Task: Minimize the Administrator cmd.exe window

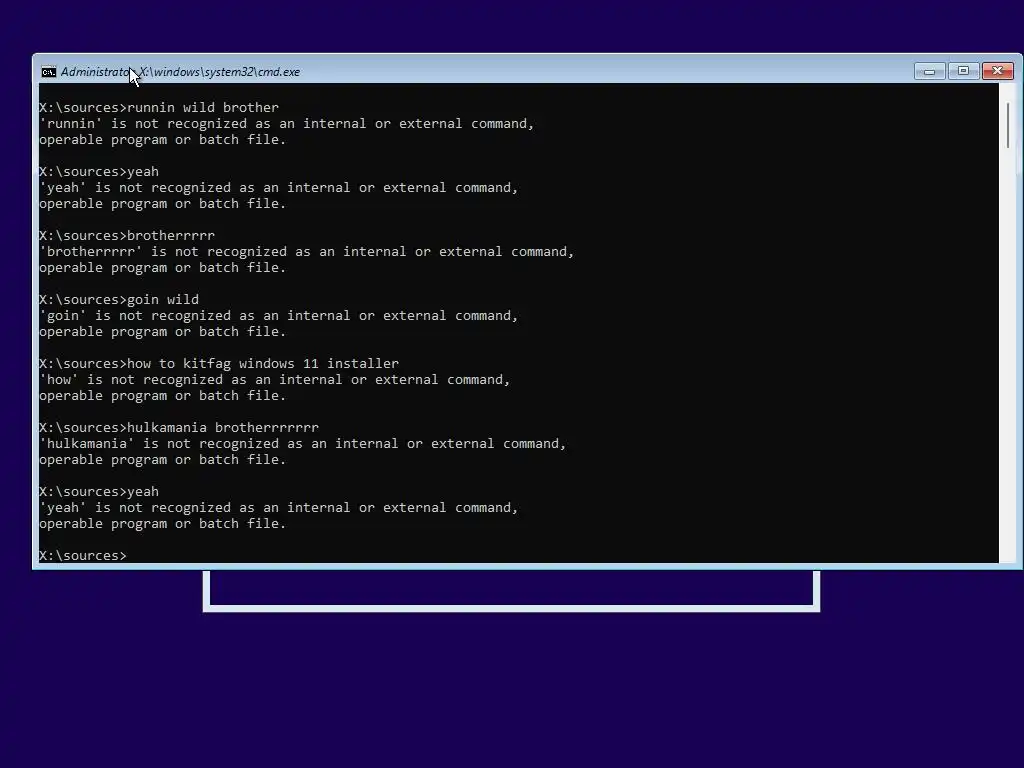Action: (929, 71)
